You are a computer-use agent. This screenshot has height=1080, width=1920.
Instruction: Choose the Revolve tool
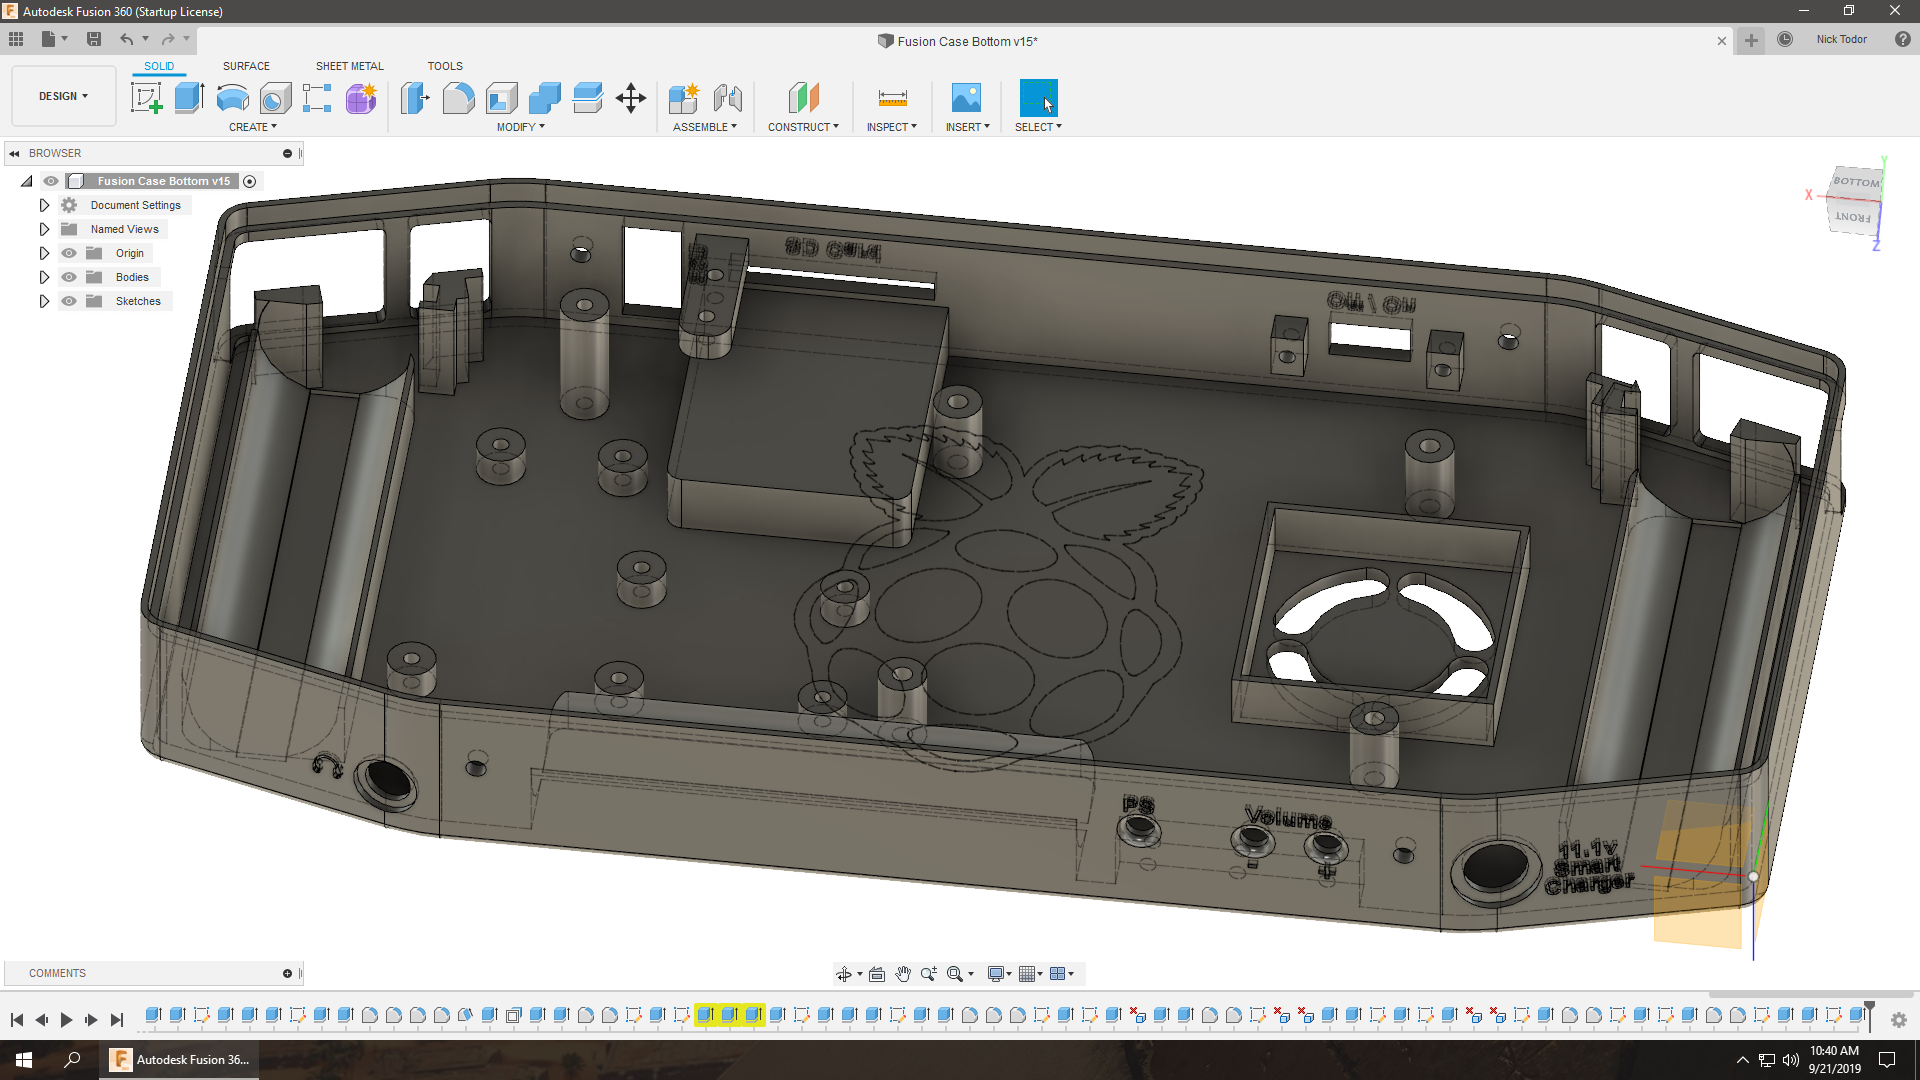(x=232, y=98)
